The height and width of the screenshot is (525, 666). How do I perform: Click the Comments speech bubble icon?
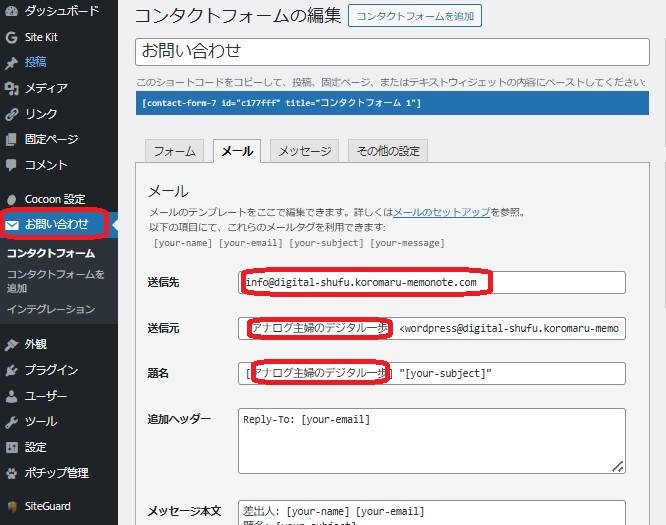click(x=12, y=164)
